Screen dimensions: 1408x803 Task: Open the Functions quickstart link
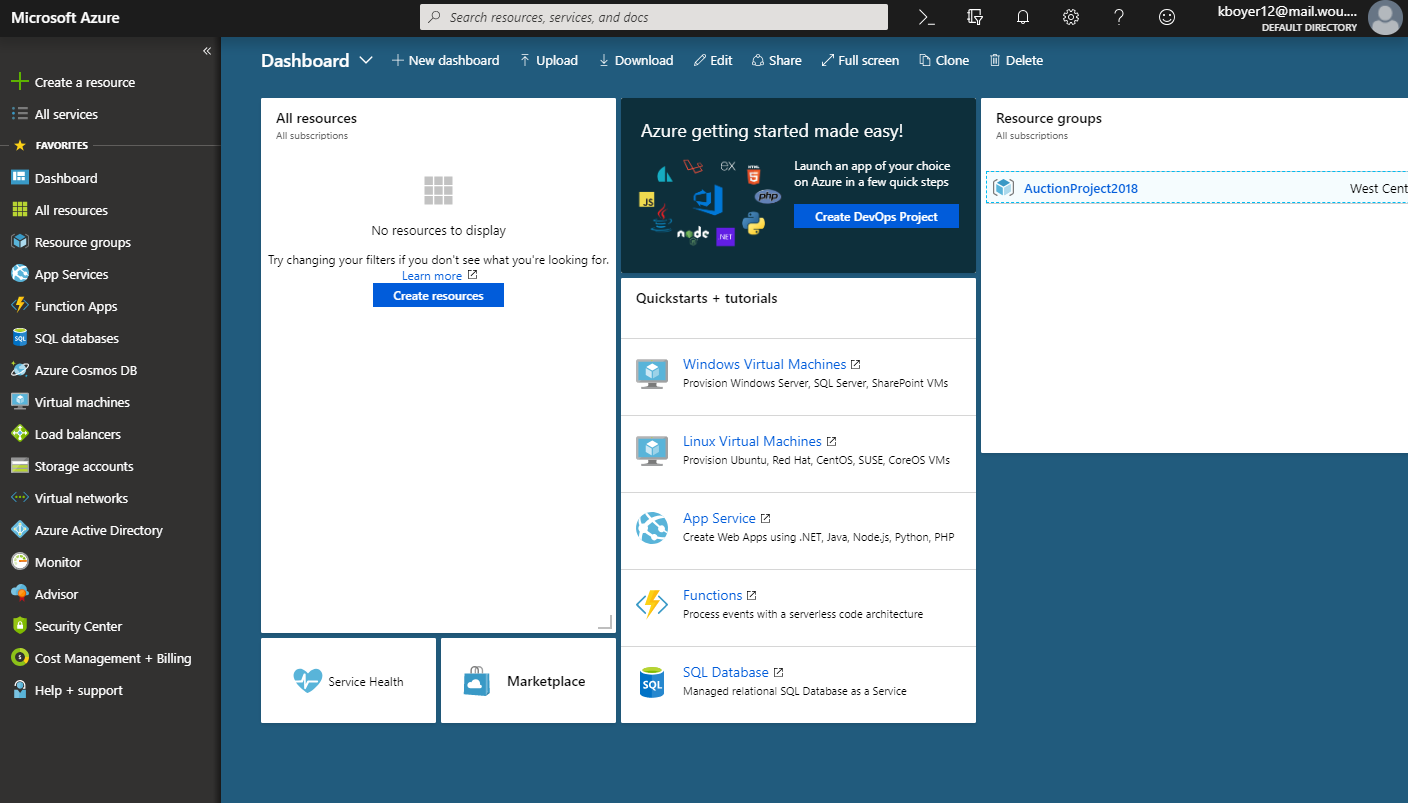coord(712,595)
